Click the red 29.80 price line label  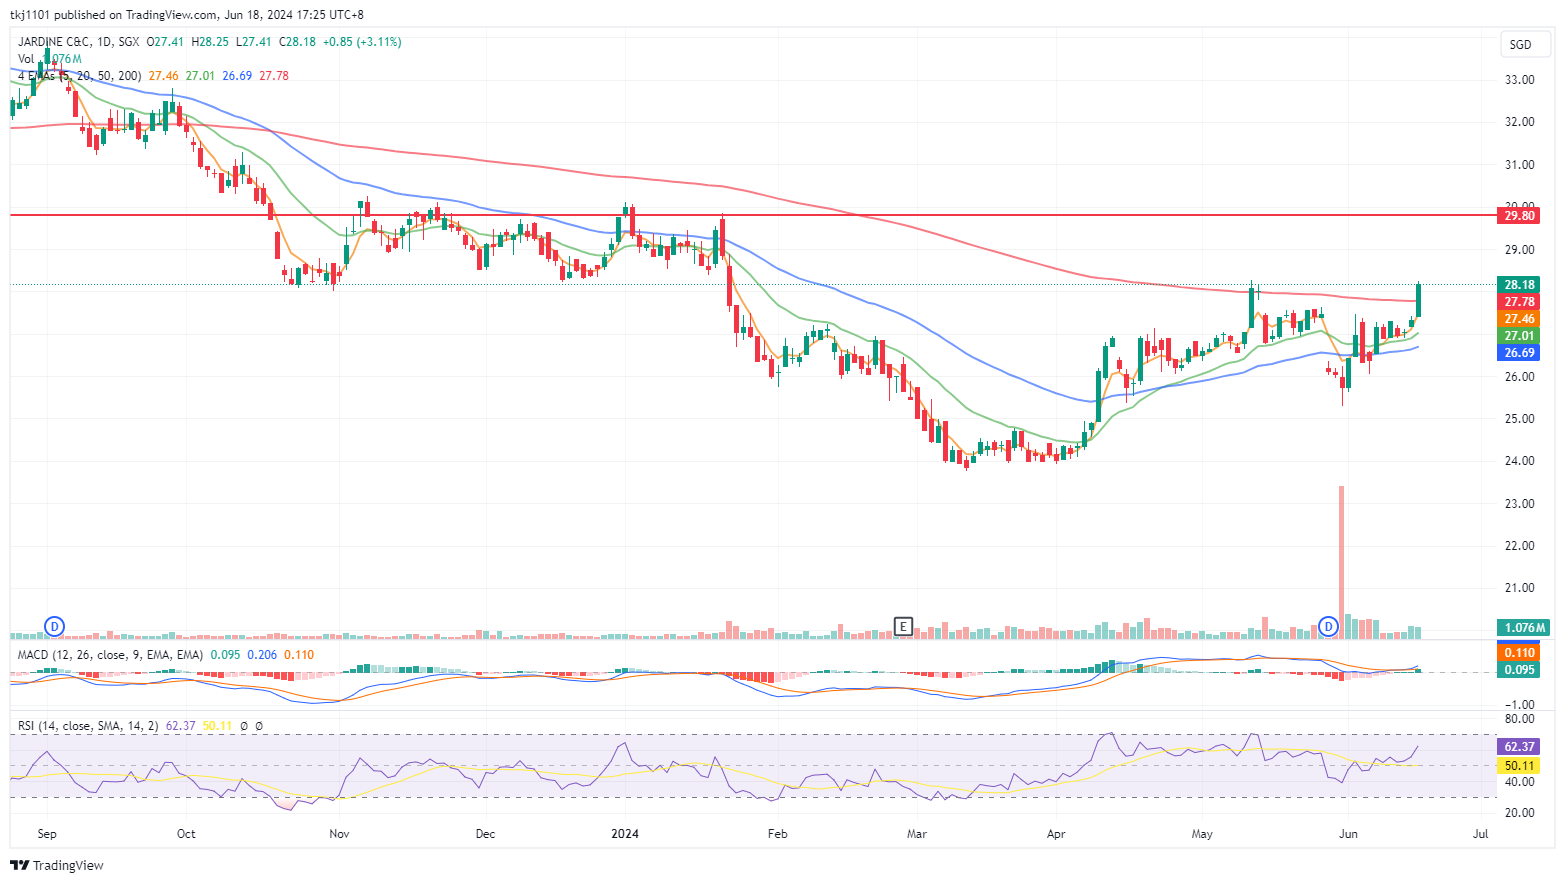[x=1519, y=215]
